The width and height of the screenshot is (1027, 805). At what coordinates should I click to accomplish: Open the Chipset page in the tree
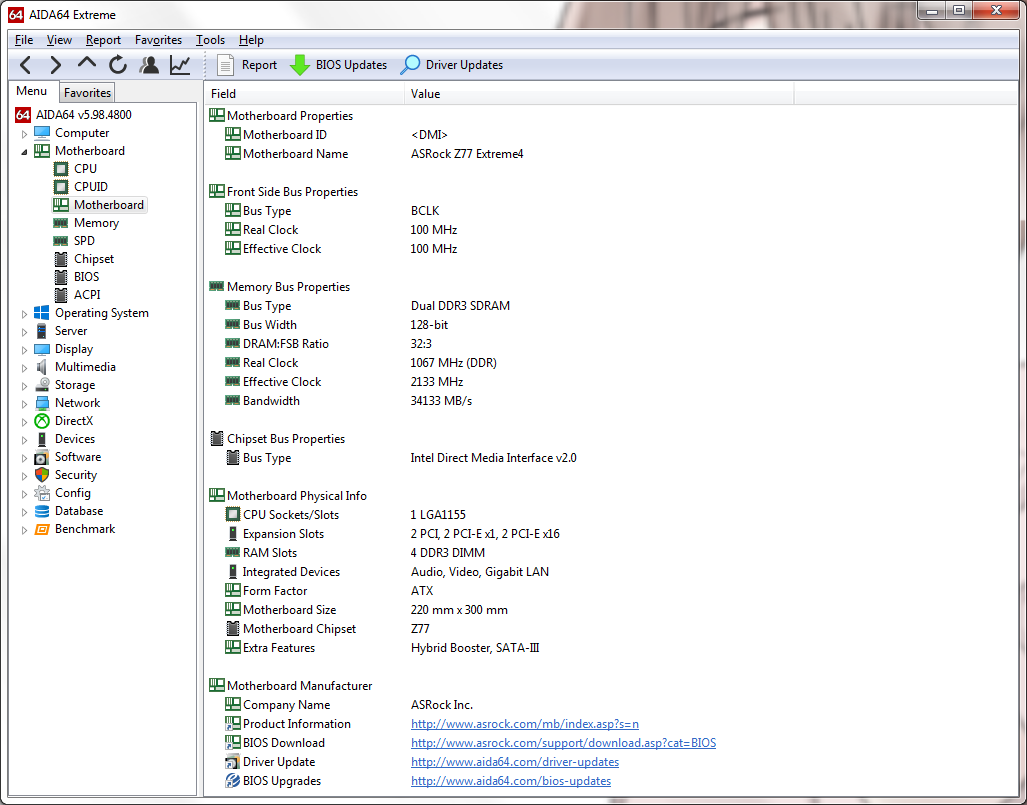point(94,259)
